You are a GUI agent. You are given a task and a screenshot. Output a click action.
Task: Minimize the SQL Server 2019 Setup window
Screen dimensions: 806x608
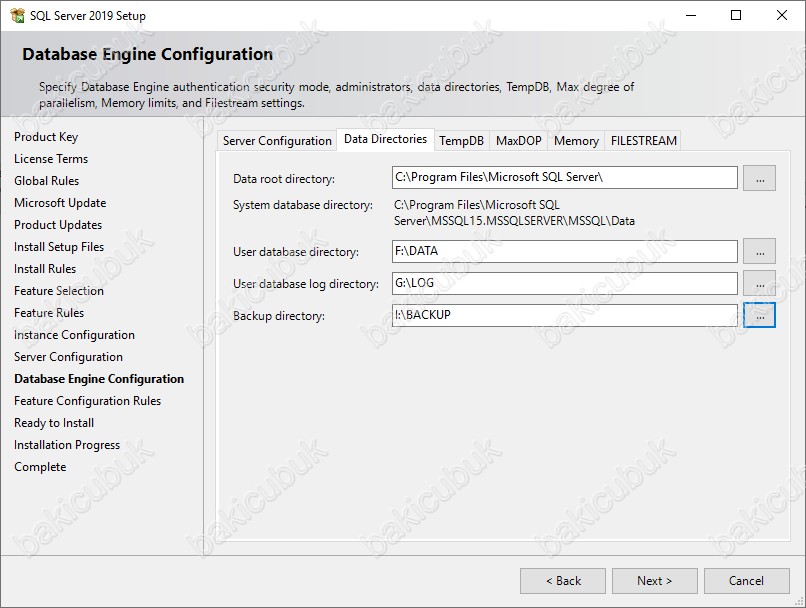point(691,15)
